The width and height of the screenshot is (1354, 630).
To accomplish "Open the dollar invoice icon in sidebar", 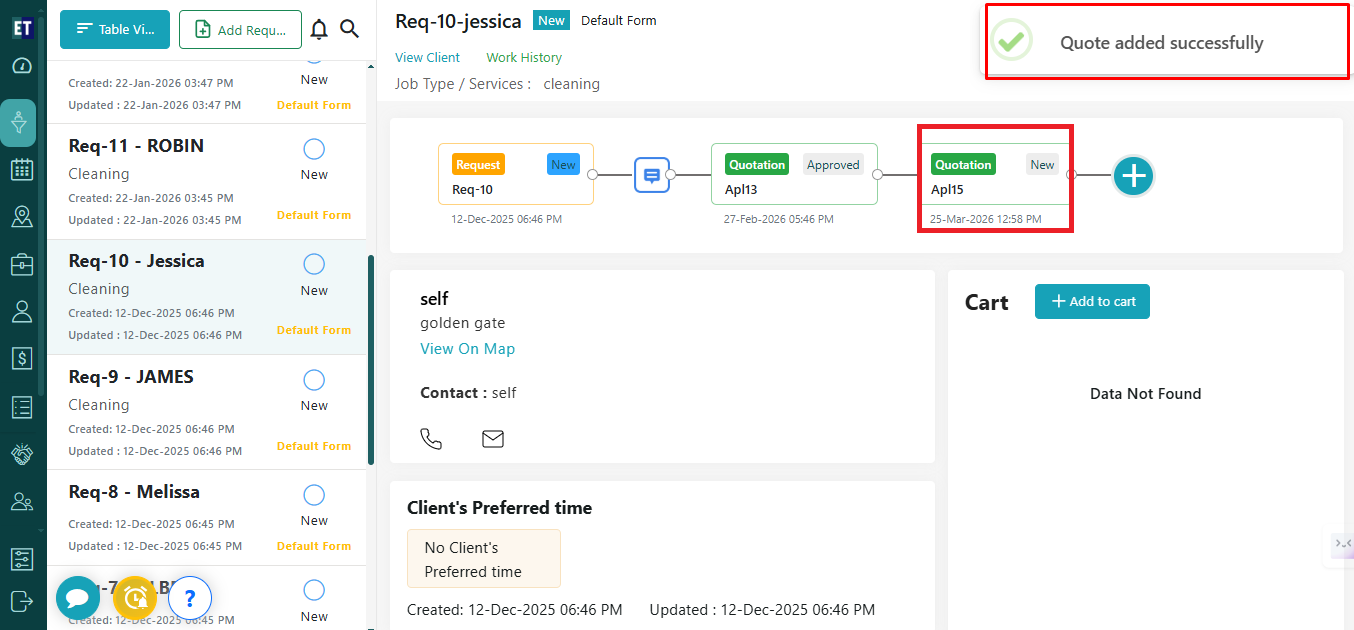I will pyautogui.click(x=22, y=358).
